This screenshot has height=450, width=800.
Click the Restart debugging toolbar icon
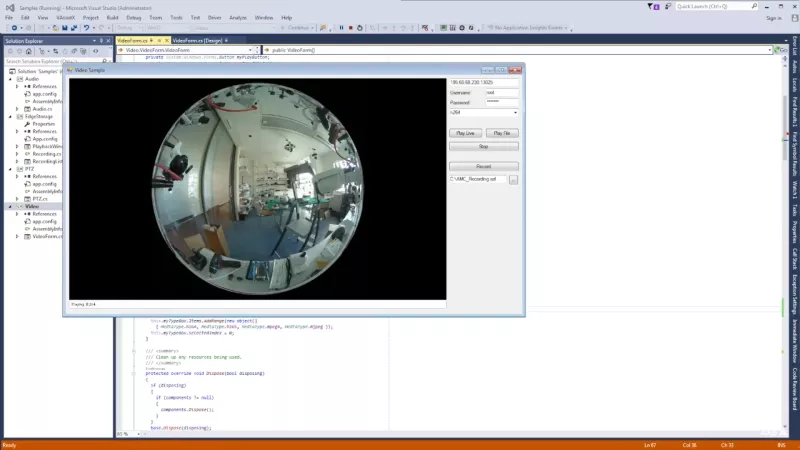(360, 28)
